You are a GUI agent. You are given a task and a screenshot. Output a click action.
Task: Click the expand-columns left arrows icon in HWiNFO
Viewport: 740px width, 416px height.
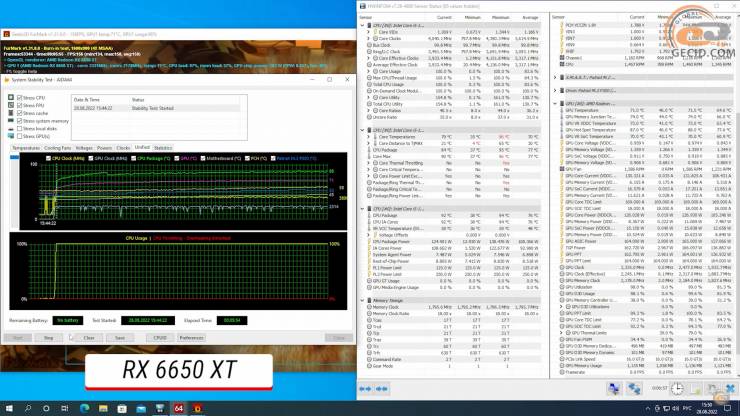pos(365,389)
